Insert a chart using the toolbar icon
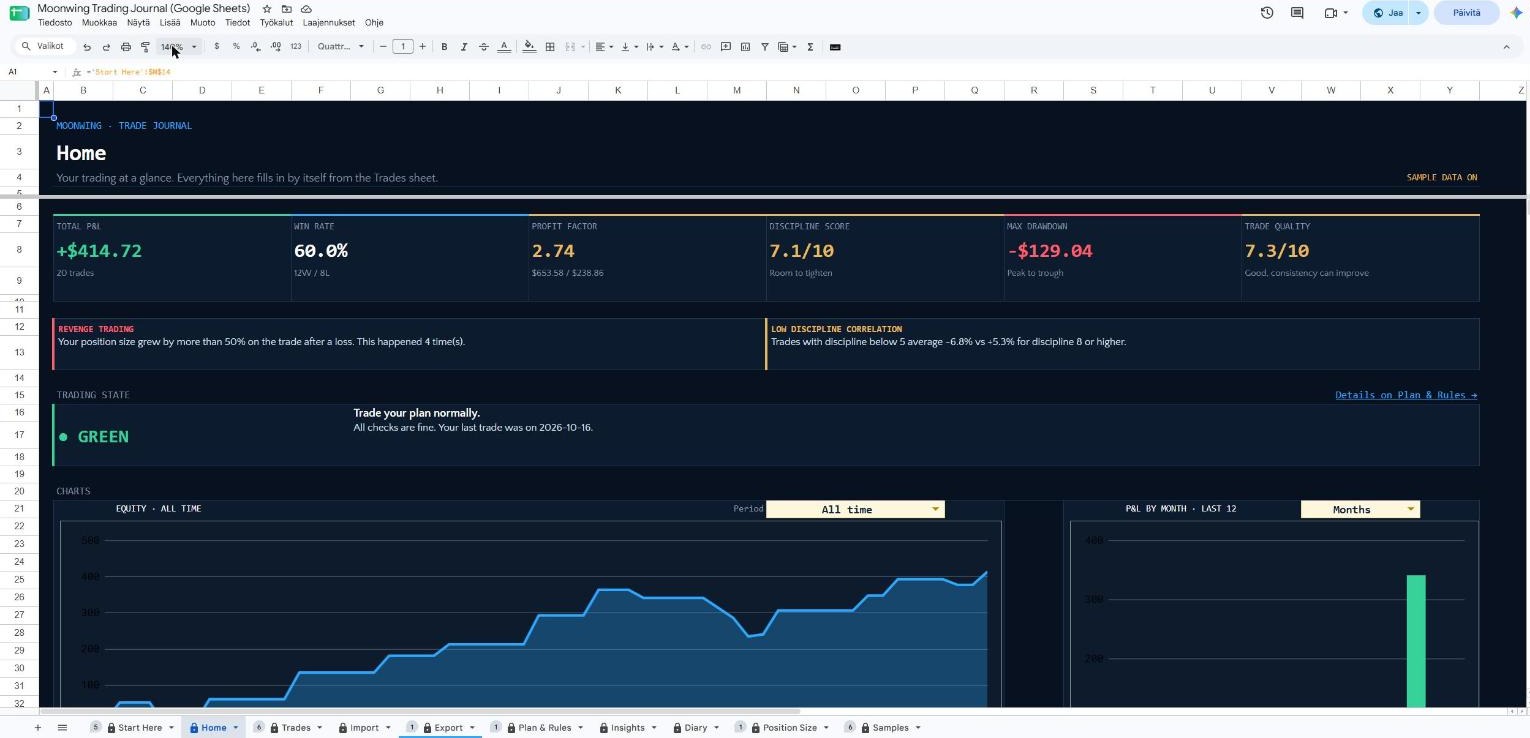Screen dimensions: 1530x738 click(x=746, y=47)
